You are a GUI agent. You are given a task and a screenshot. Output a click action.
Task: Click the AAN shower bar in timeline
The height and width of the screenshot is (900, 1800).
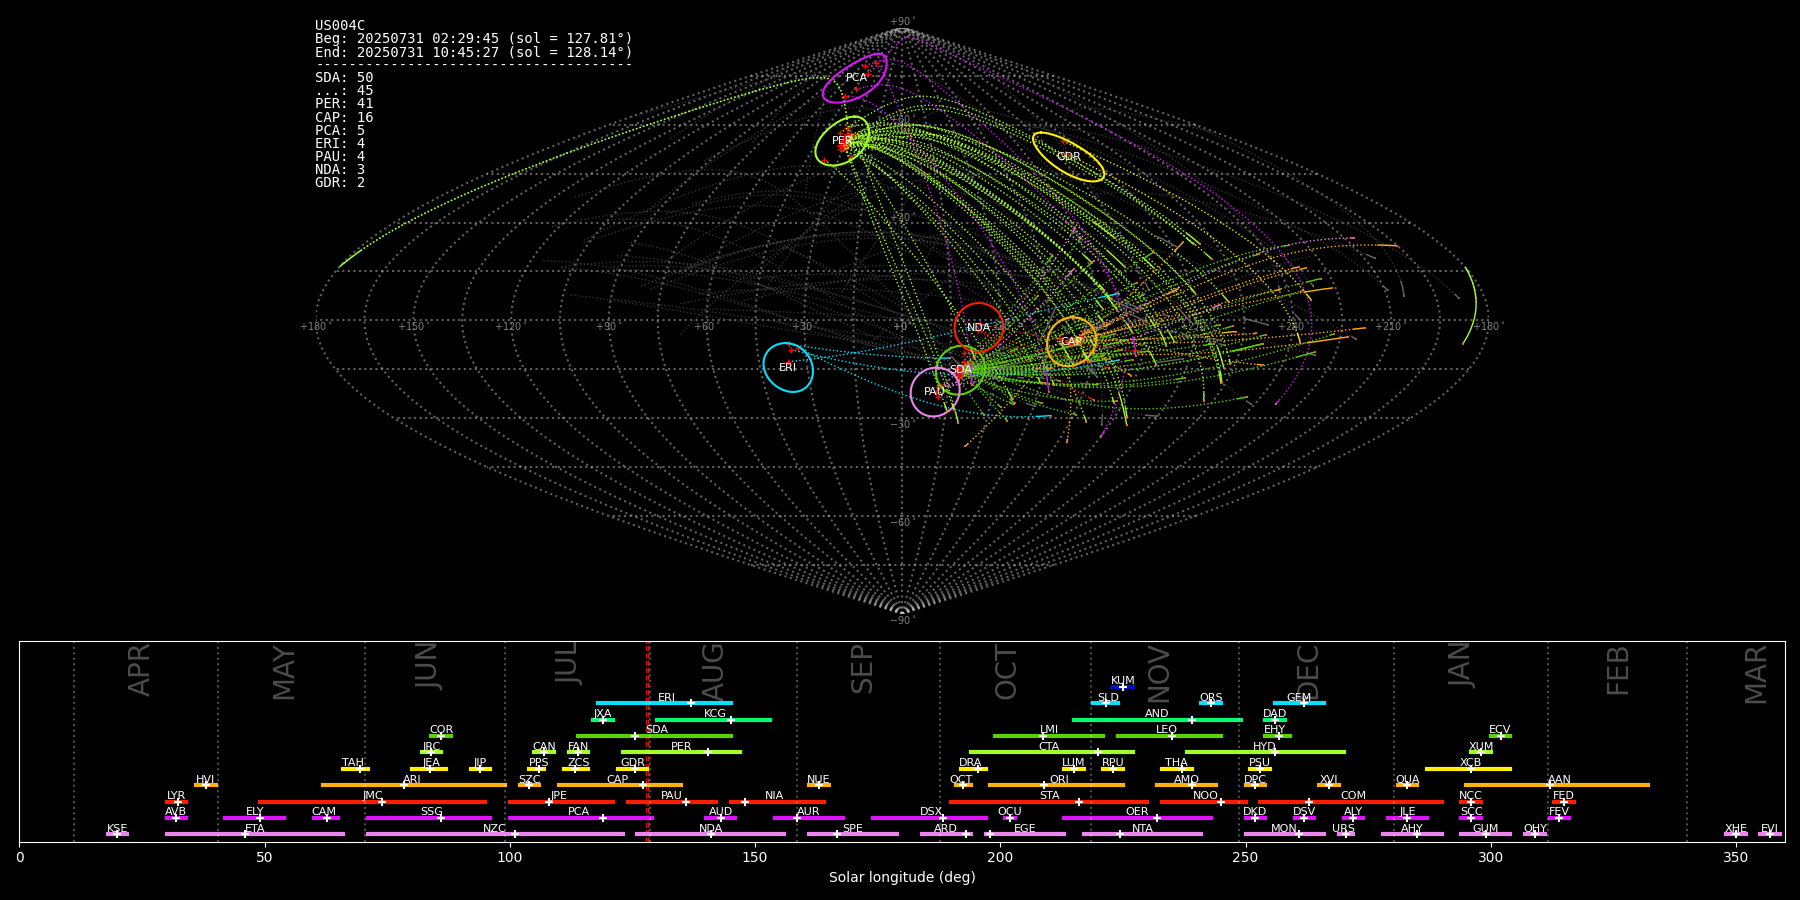(1557, 785)
